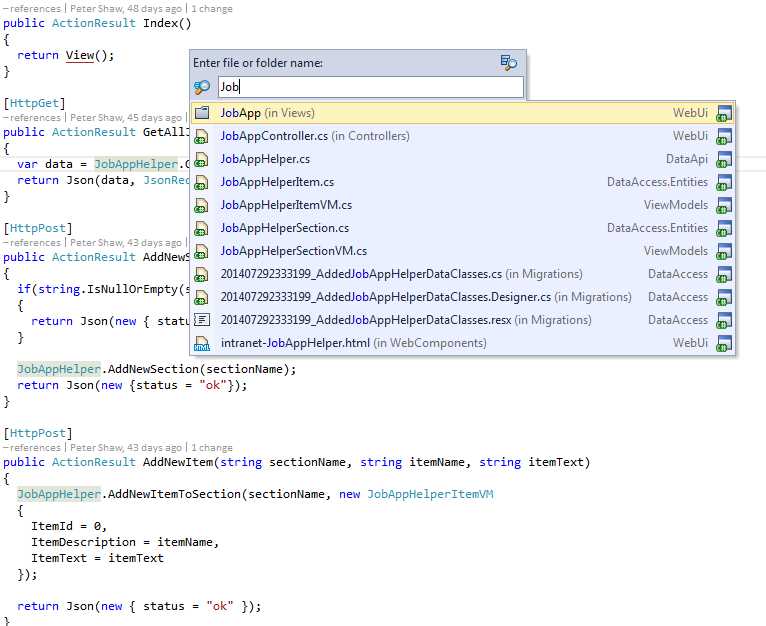Click the 'ItemDescription = itemName,' line

point(125,542)
